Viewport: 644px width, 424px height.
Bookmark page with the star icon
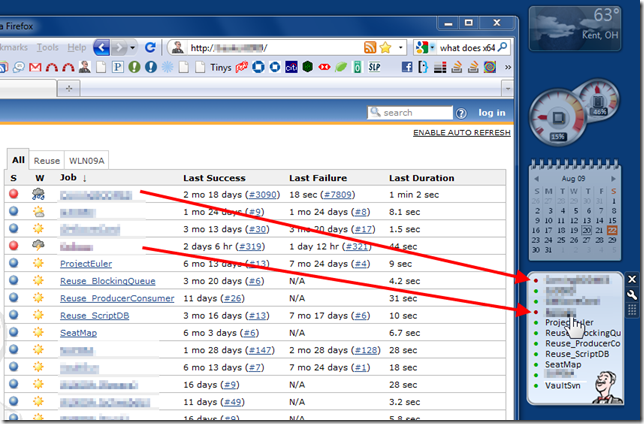click(x=386, y=48)
